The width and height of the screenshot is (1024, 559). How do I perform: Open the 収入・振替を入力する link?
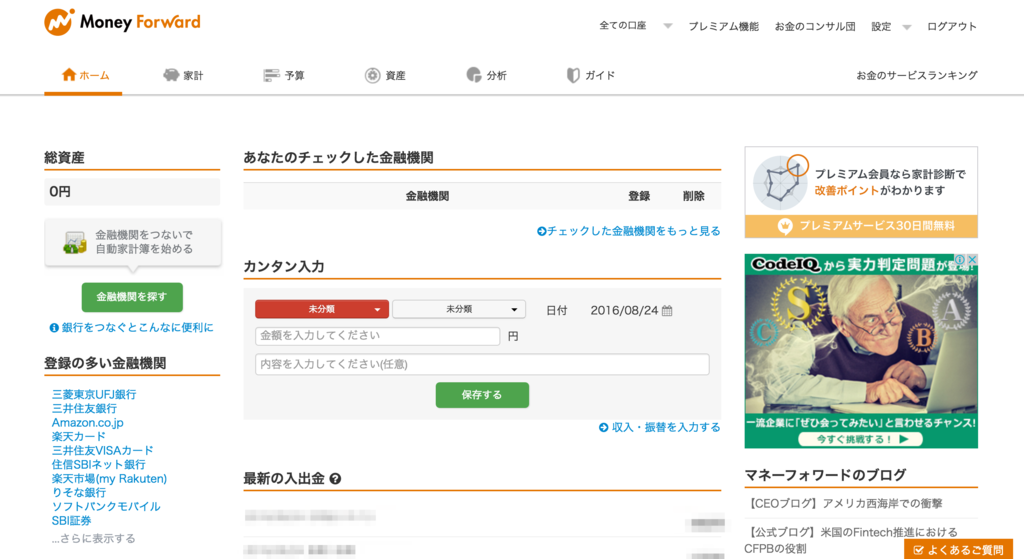660,427
